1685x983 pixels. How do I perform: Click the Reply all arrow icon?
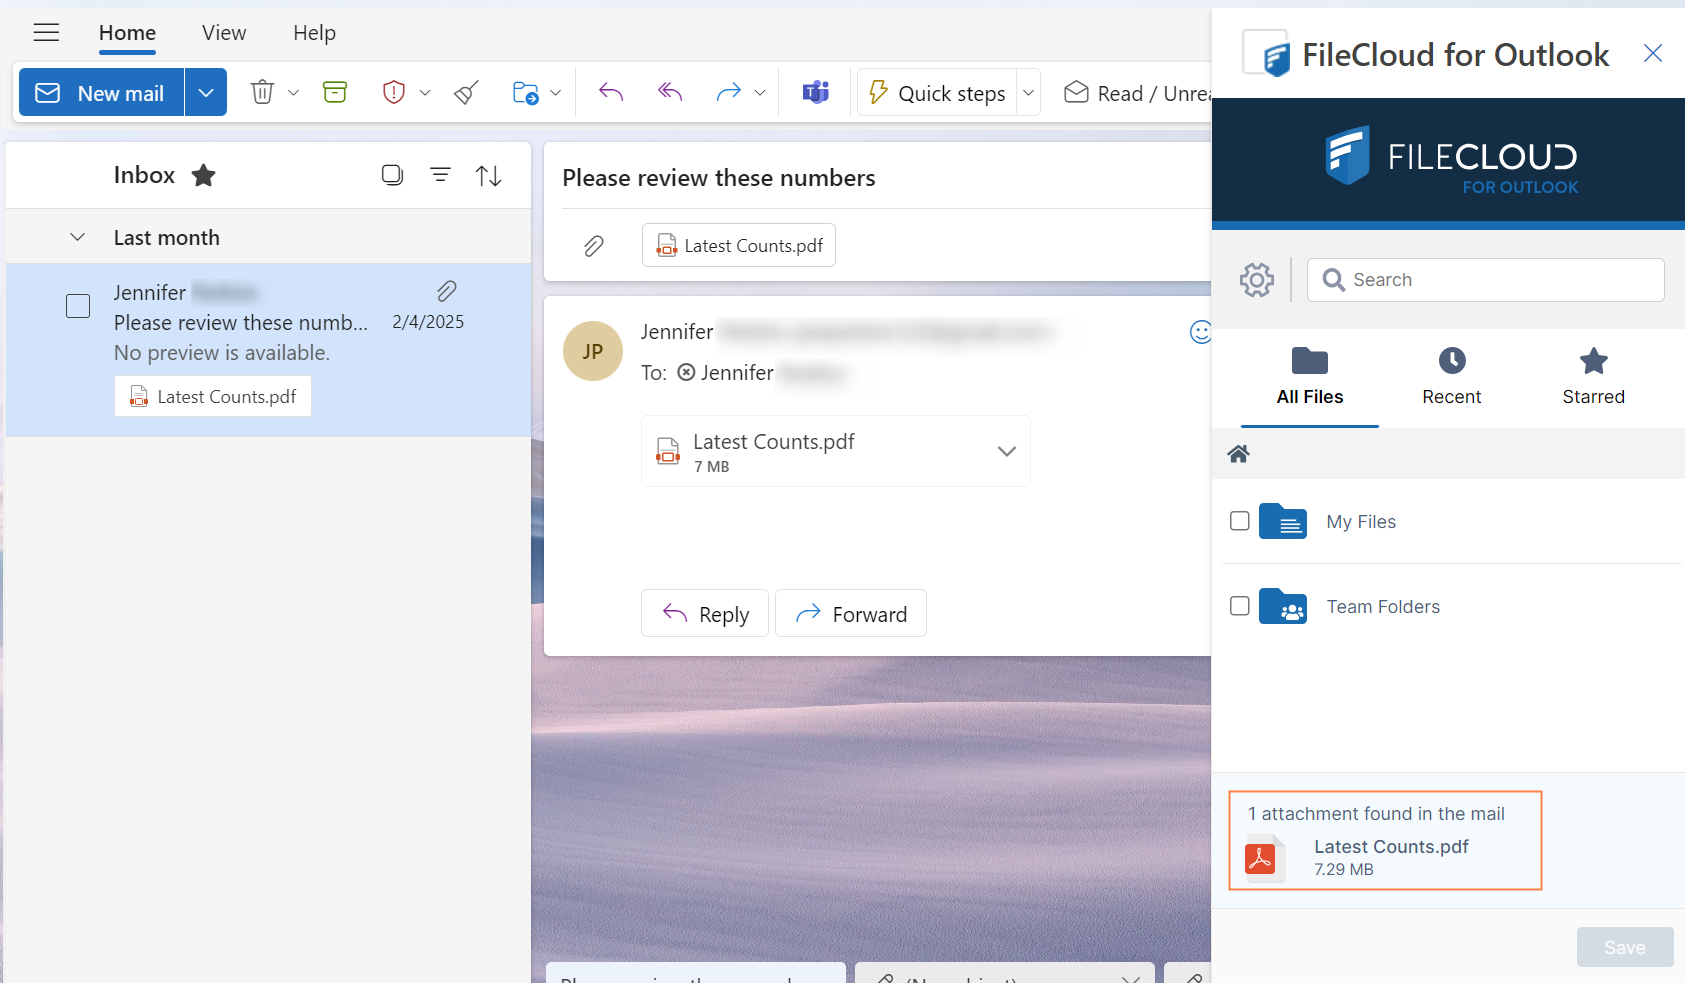pyautogui.click(x=670, y=93)
